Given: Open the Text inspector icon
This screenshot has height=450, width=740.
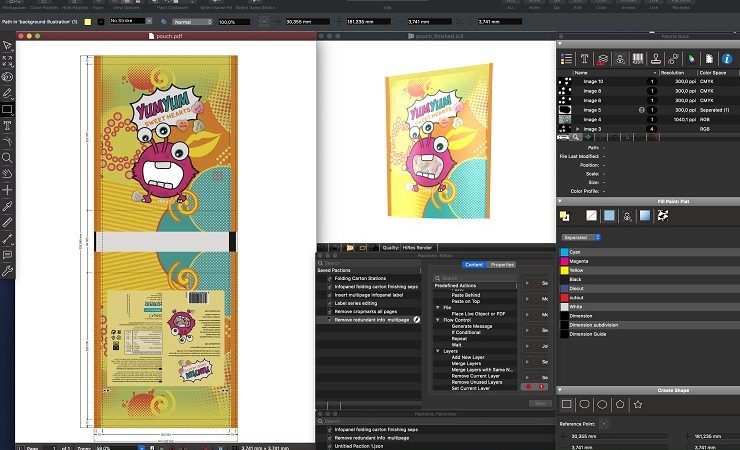Looking at the screenshot, I should pyautogui.click(x=584, y=58).
